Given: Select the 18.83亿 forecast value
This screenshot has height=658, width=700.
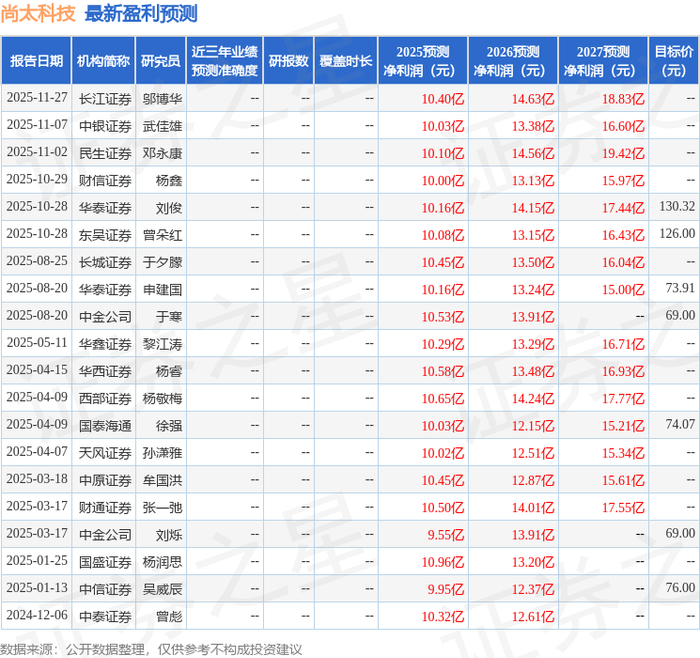Looking at the screenshot, I should [x=623, y=99].
